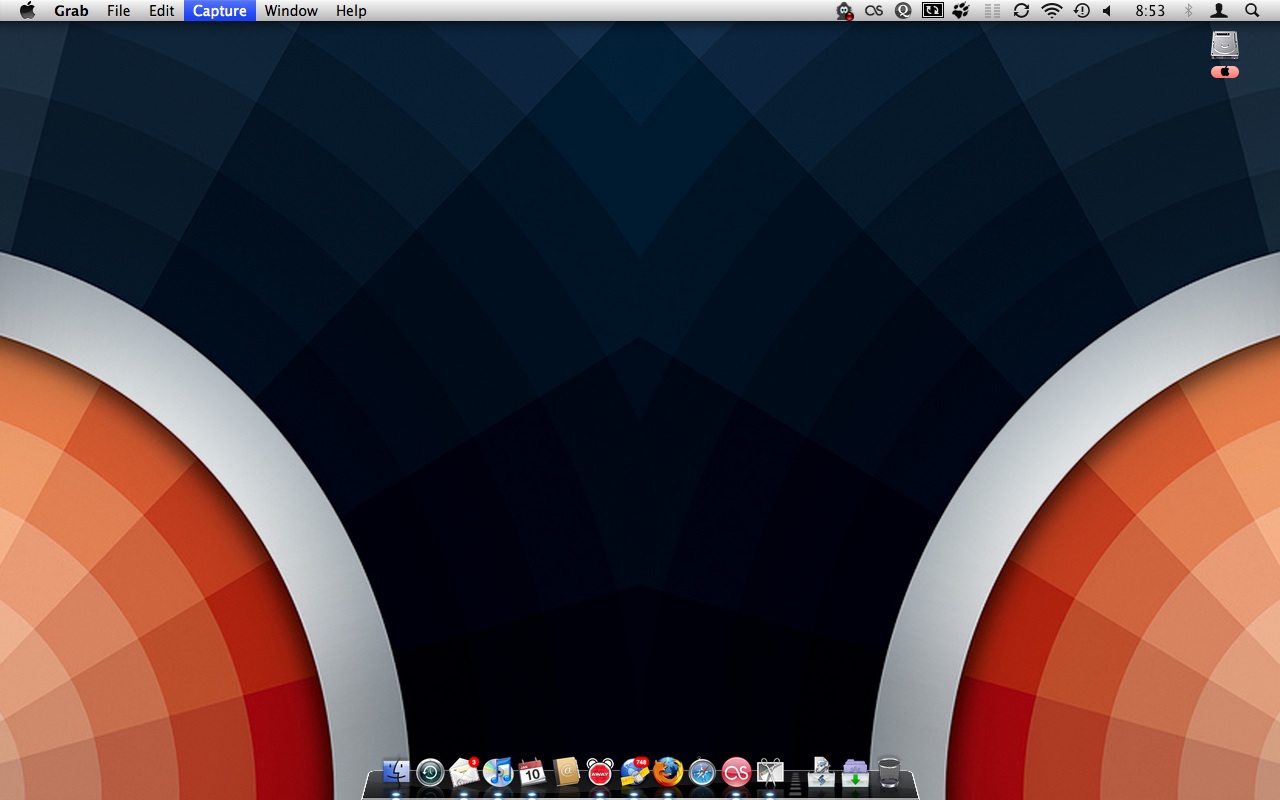The width and height of the screenshot is (1280, 800).
Task: Launch Time Machine from the Dock
Action: pyautogui.click(x=430, y=771)
